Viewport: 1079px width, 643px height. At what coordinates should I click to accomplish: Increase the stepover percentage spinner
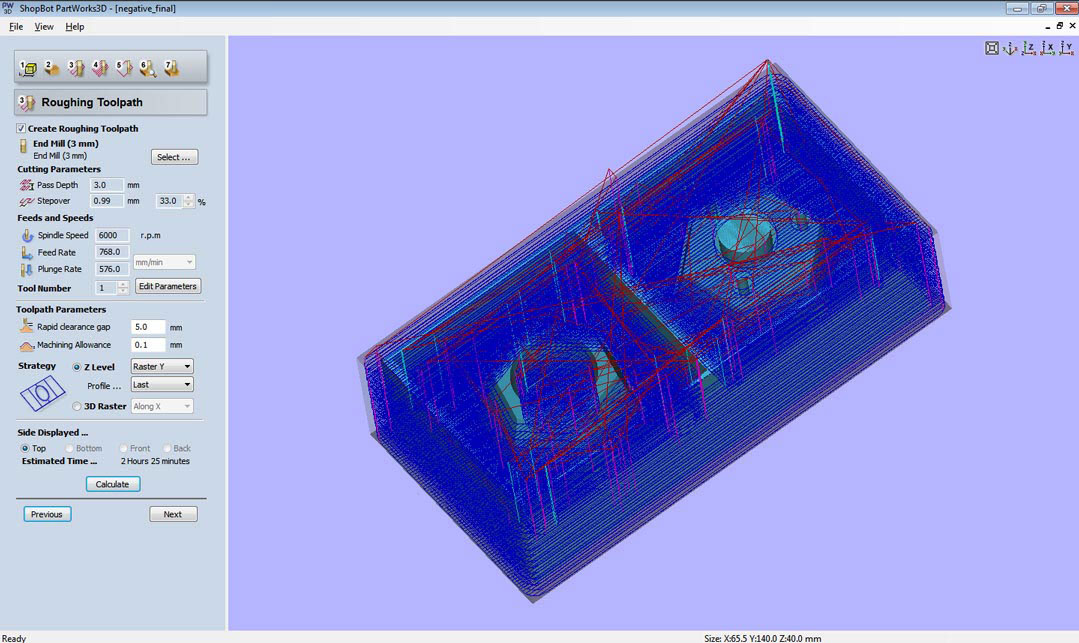click(189, 198)
